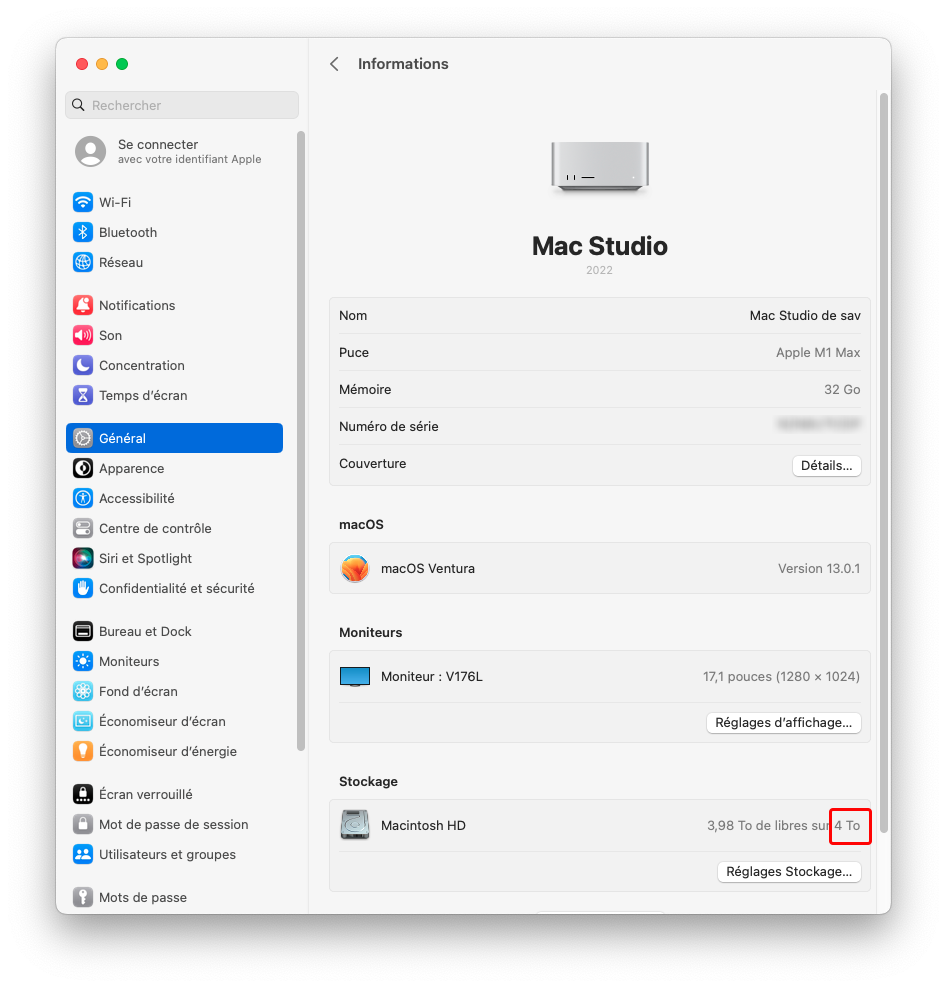Click the name value Mac Studio de sav
947x988 pixels.
coord(805,316)
